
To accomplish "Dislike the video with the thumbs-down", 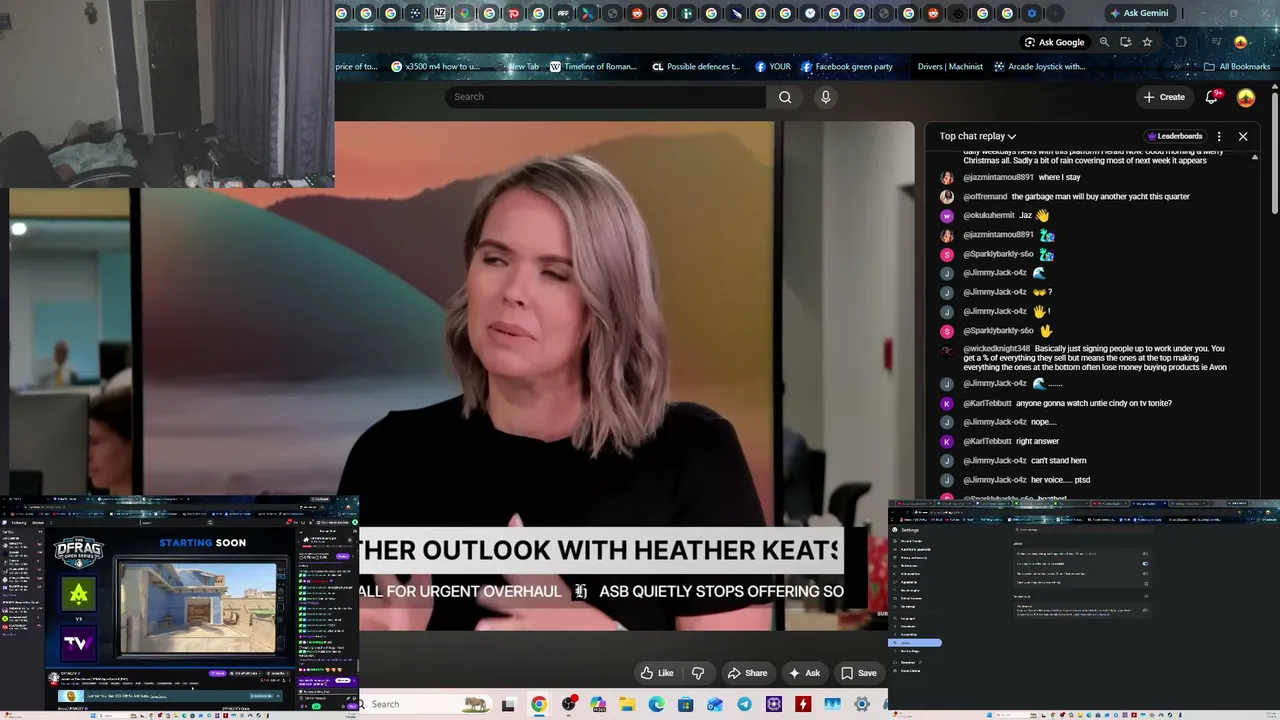I will pyautogui.click(x=698, y=673).
